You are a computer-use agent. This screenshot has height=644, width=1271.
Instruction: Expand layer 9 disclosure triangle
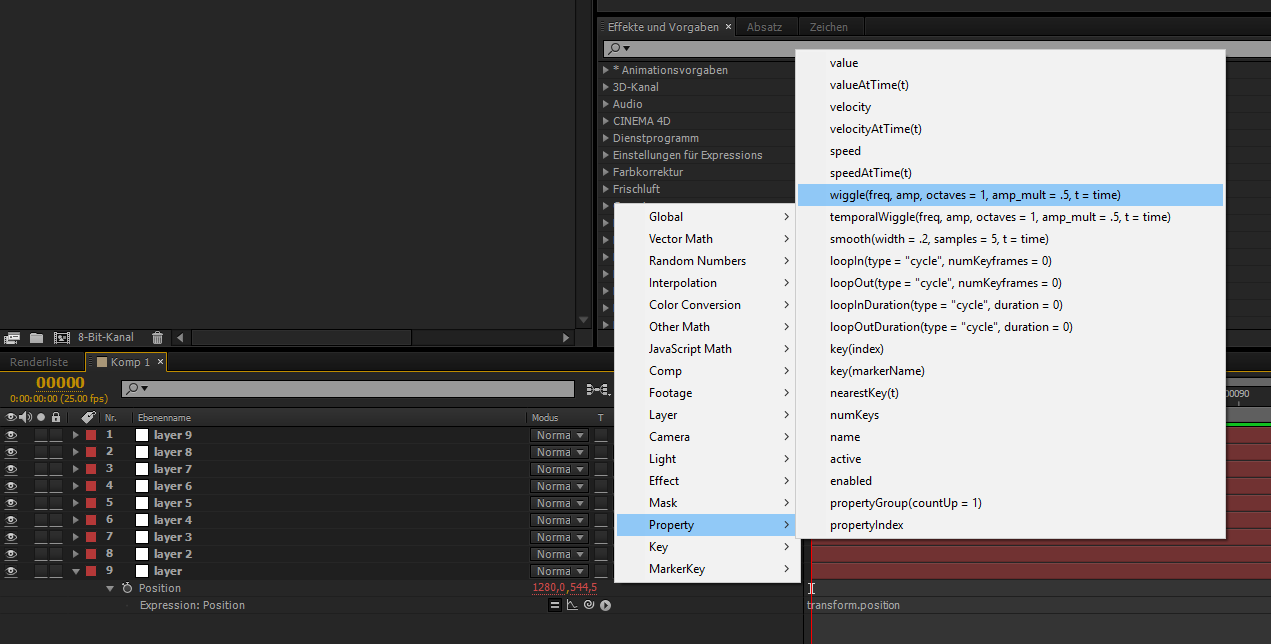click(76, 435)
